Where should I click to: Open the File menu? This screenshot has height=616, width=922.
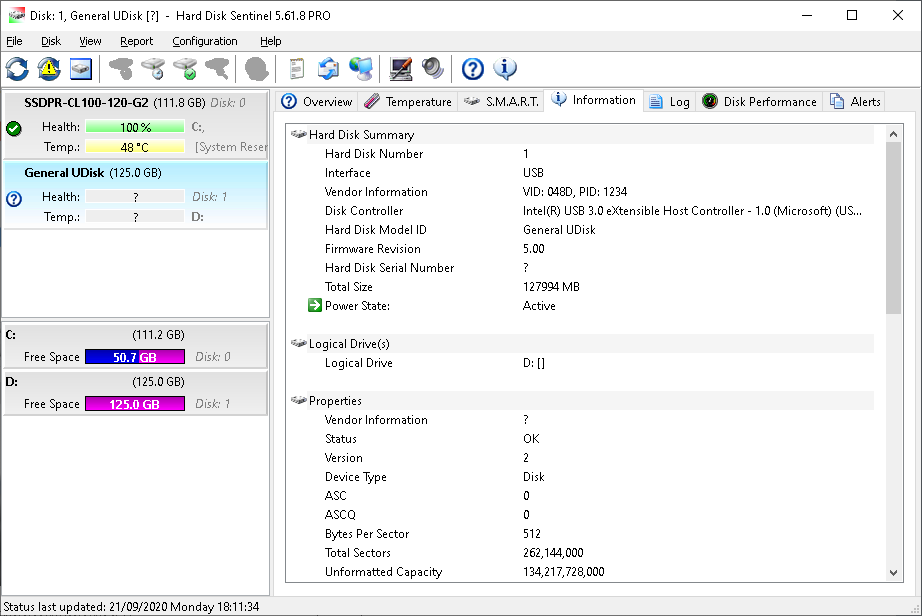(14, 41)
